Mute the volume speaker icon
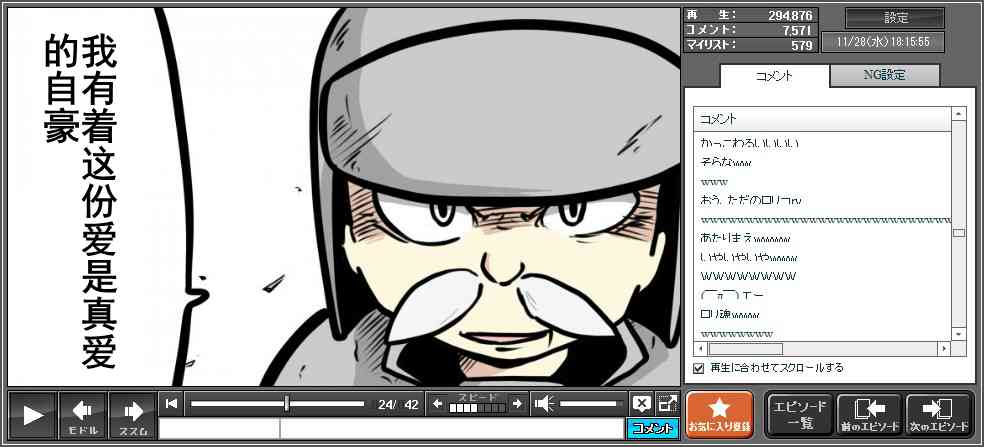984x447 pixels. pos(544,404)
